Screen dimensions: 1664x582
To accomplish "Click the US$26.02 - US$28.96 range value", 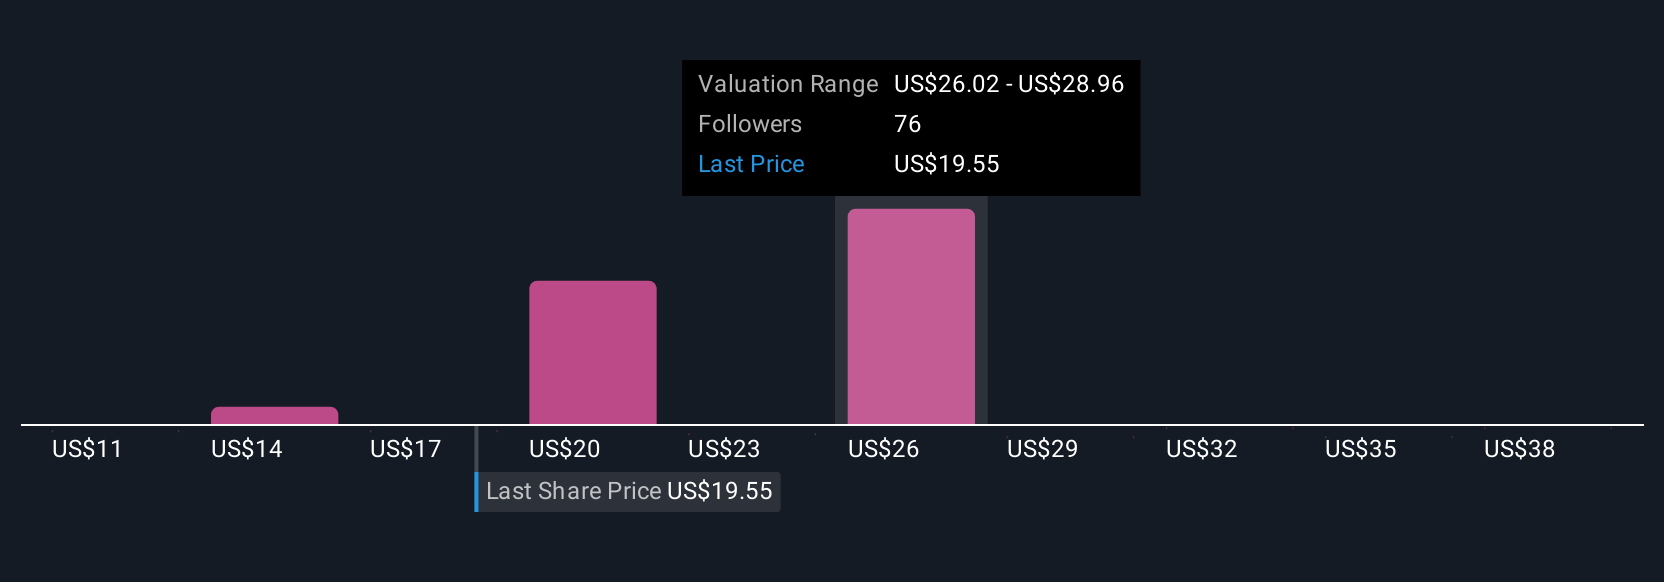I will tap(1009, 84).
